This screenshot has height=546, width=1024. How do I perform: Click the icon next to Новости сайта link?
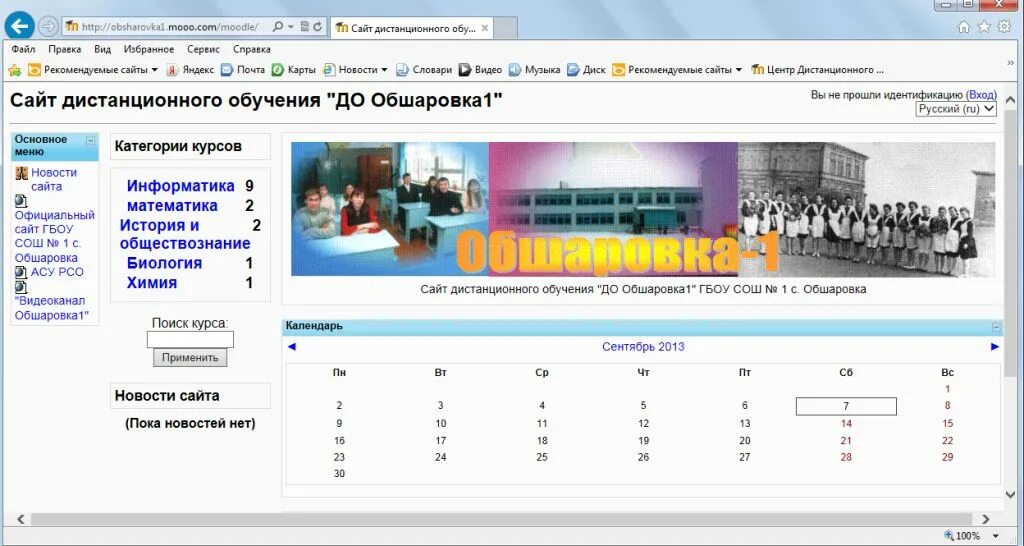tap(22, 172)
